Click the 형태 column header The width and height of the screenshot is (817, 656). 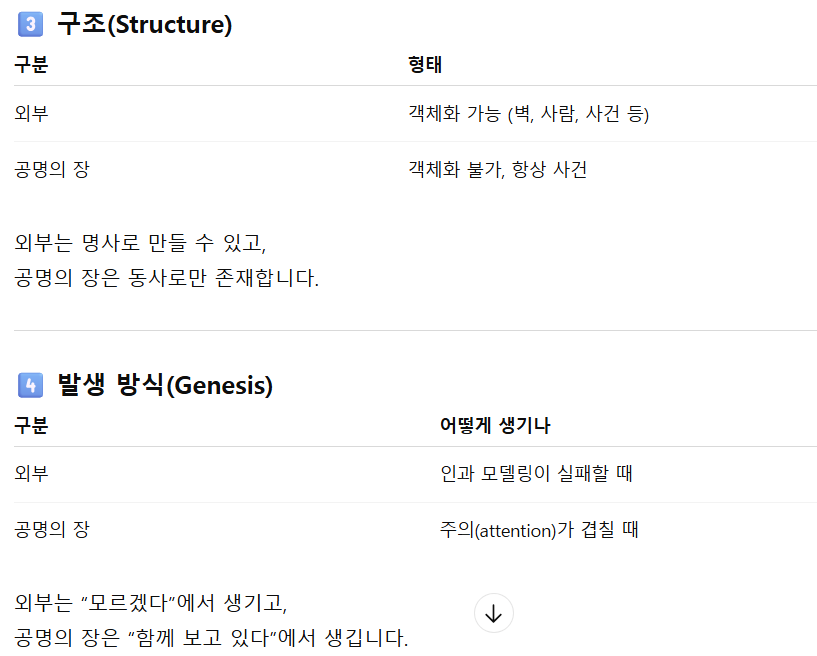coord(425,65)
